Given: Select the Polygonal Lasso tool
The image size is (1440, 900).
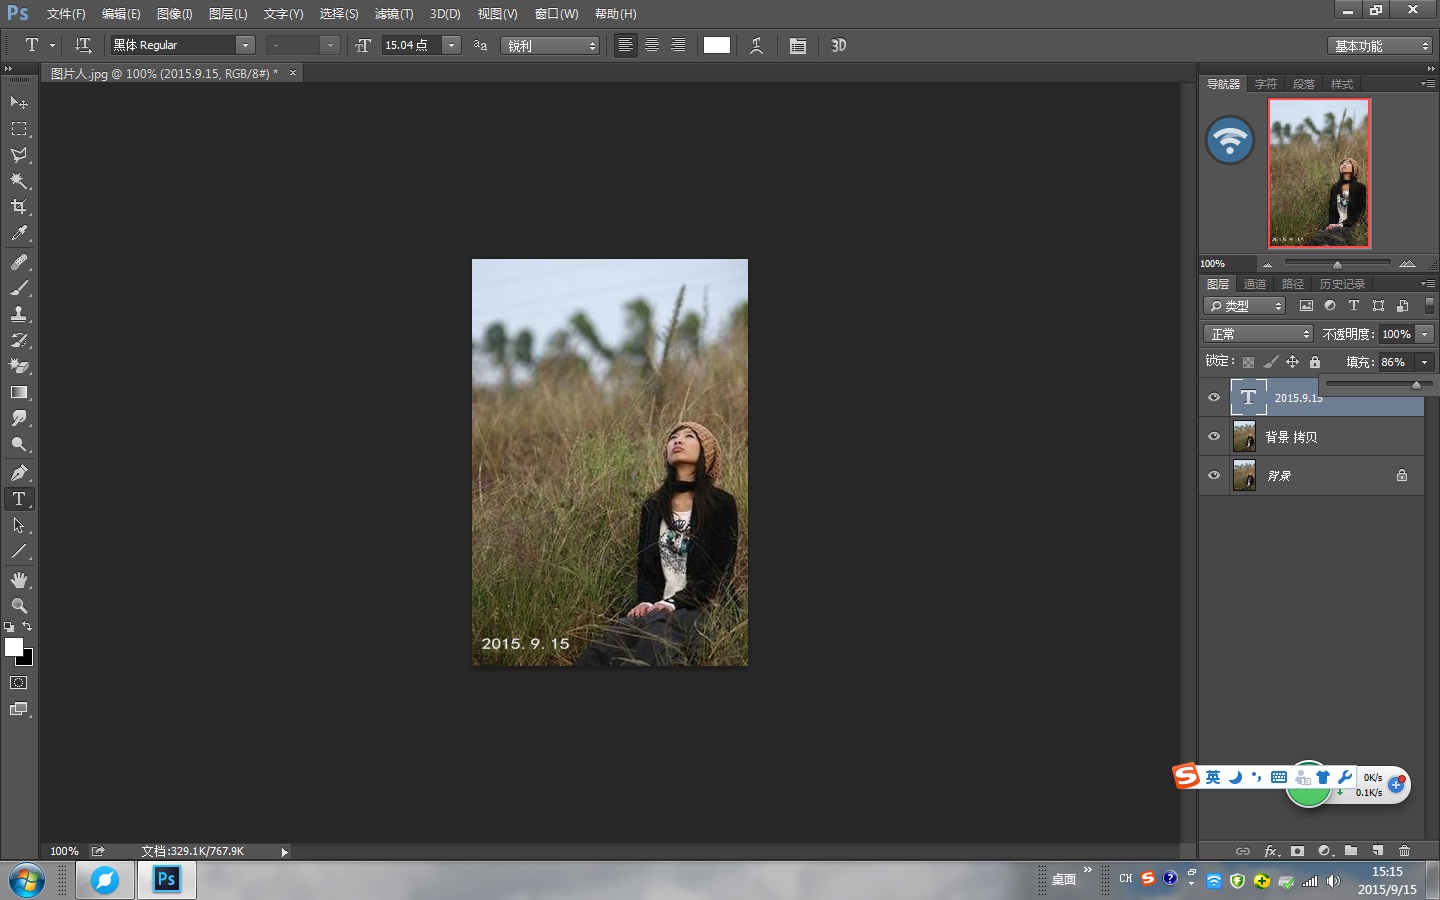Looking at the screenshot, I should [x=19, y=155].
